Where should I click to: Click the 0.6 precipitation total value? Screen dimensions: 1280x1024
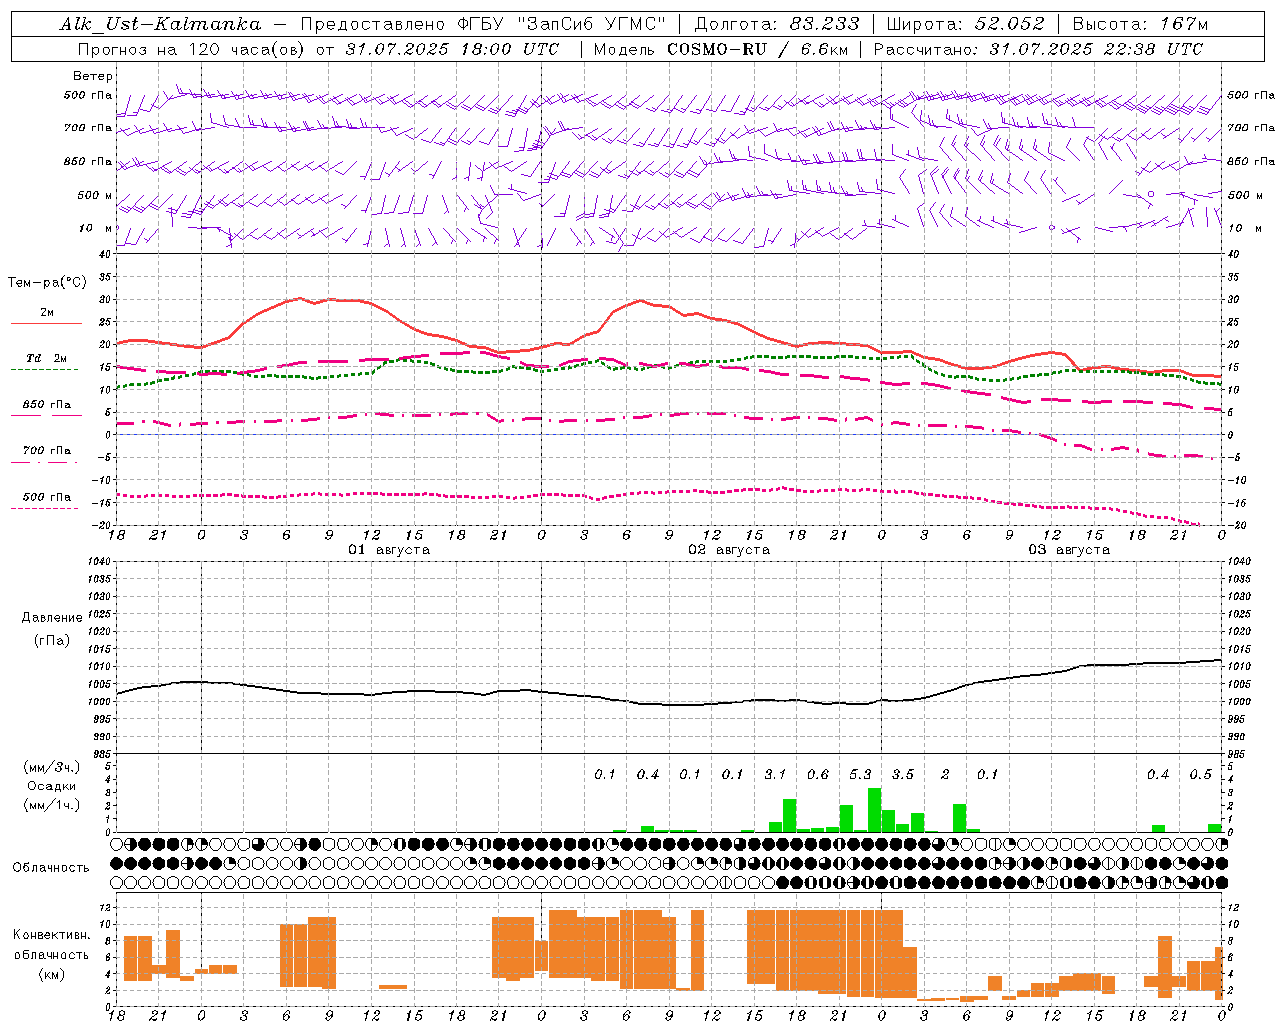[818, 775]
